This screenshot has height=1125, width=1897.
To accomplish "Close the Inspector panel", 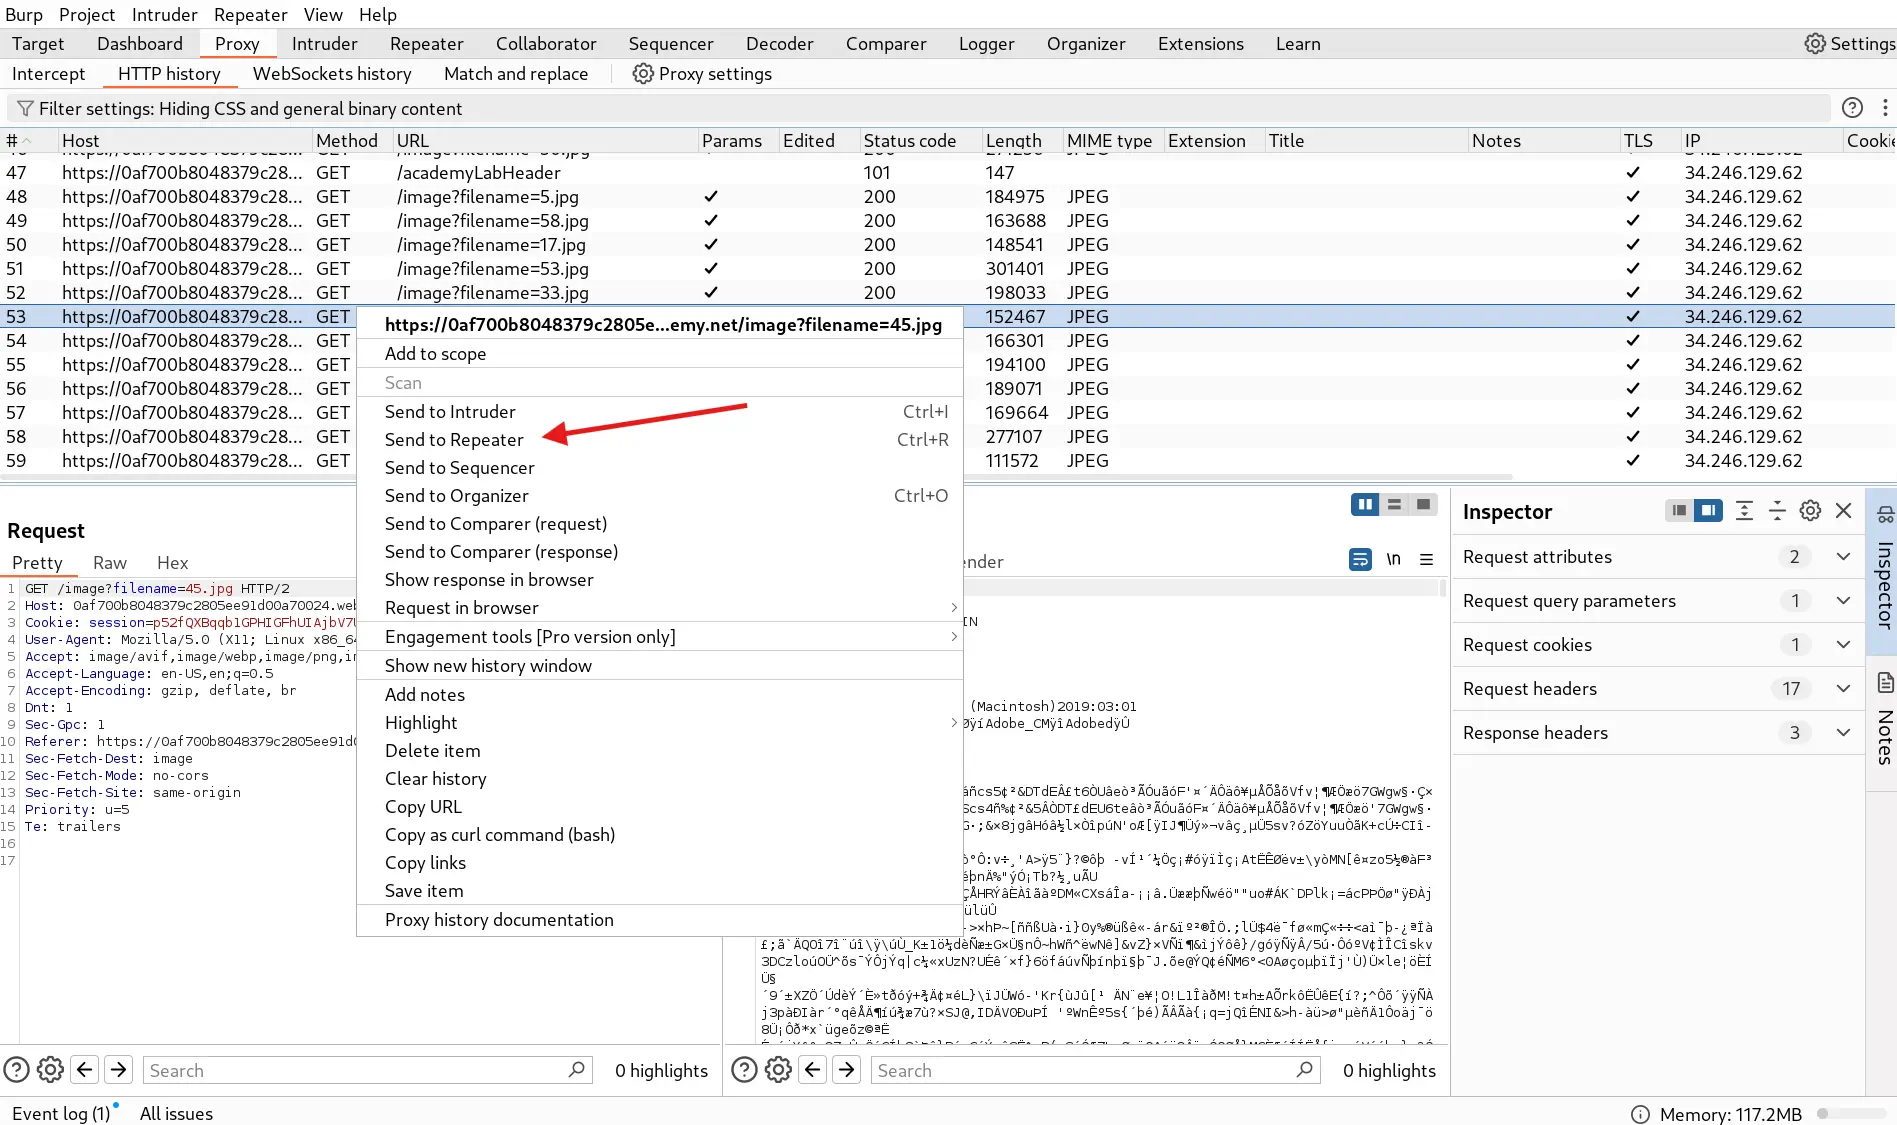I will [1844, 511].
